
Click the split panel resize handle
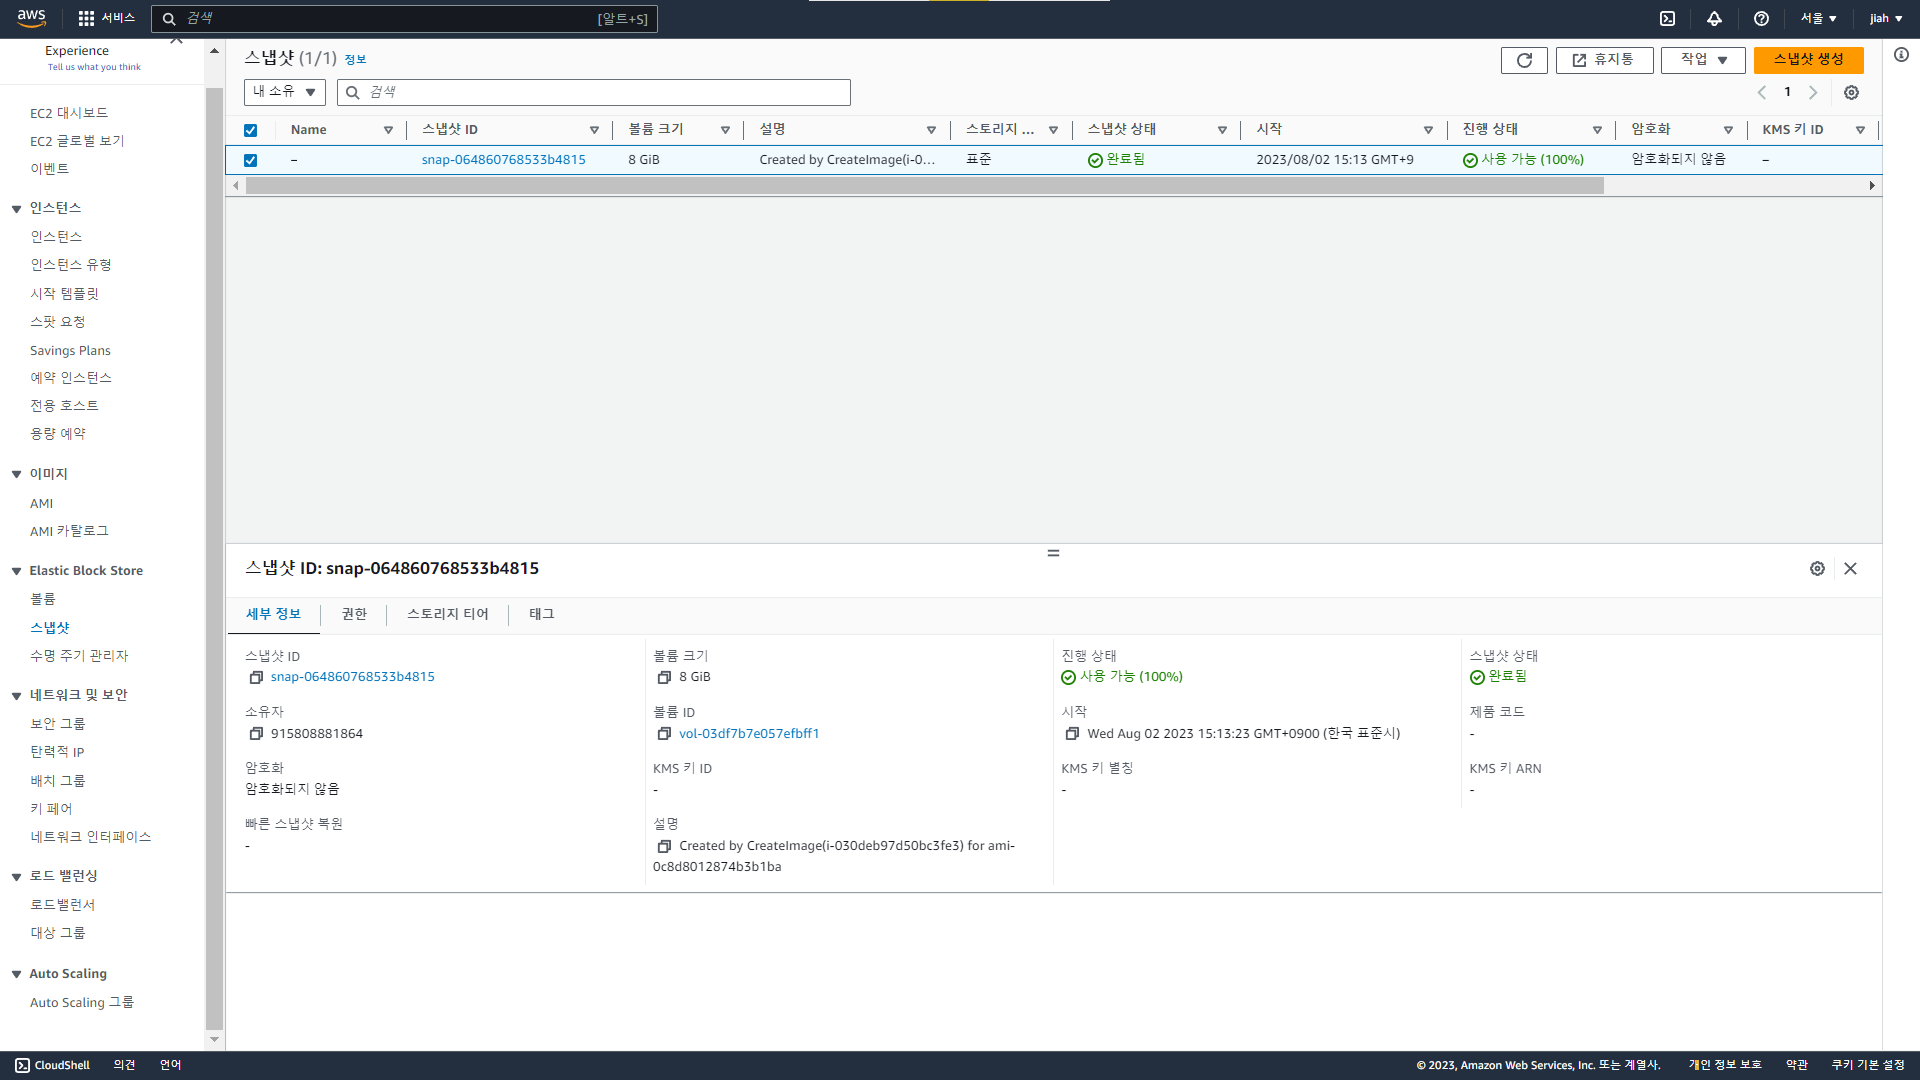pos(1053,553)
